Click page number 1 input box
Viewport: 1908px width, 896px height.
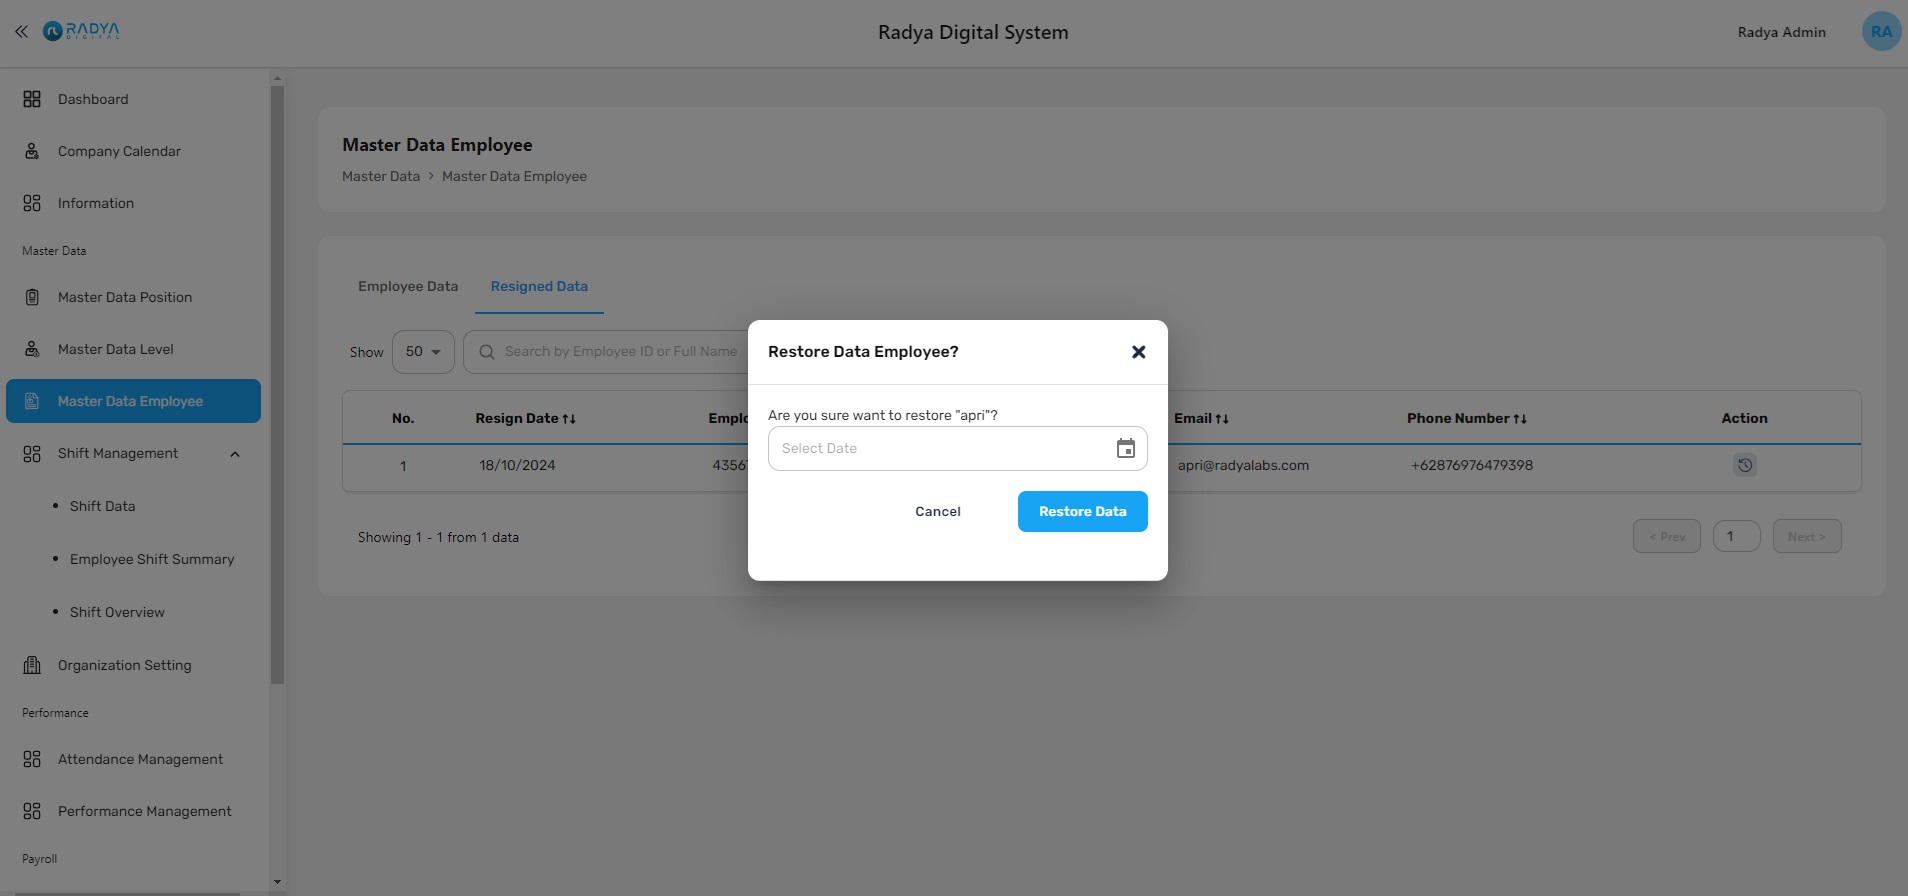pos(1737,537)
